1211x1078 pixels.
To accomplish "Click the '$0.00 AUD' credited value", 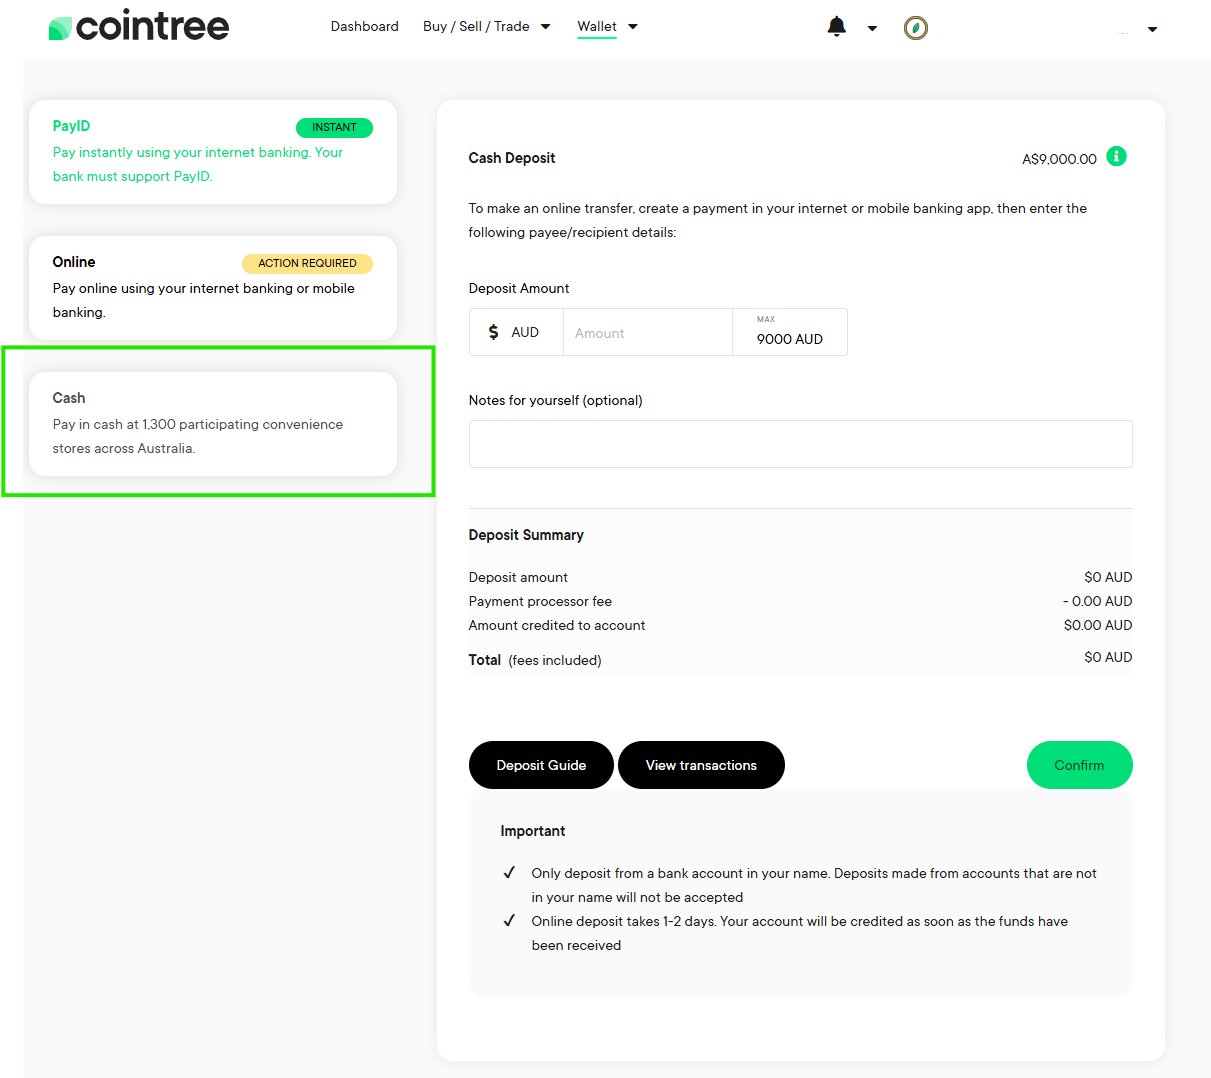I will 1098,625.
